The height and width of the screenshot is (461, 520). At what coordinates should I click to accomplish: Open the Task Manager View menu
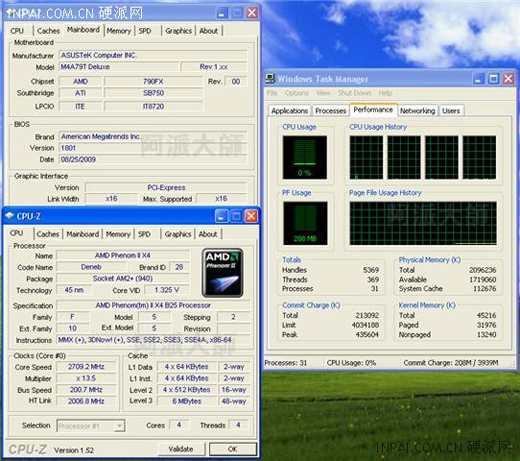(x=323, y=93)
